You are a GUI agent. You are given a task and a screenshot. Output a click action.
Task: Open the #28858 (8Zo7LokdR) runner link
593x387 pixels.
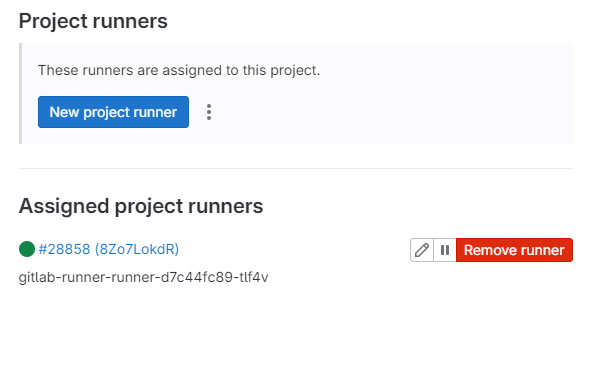(109, 249)
